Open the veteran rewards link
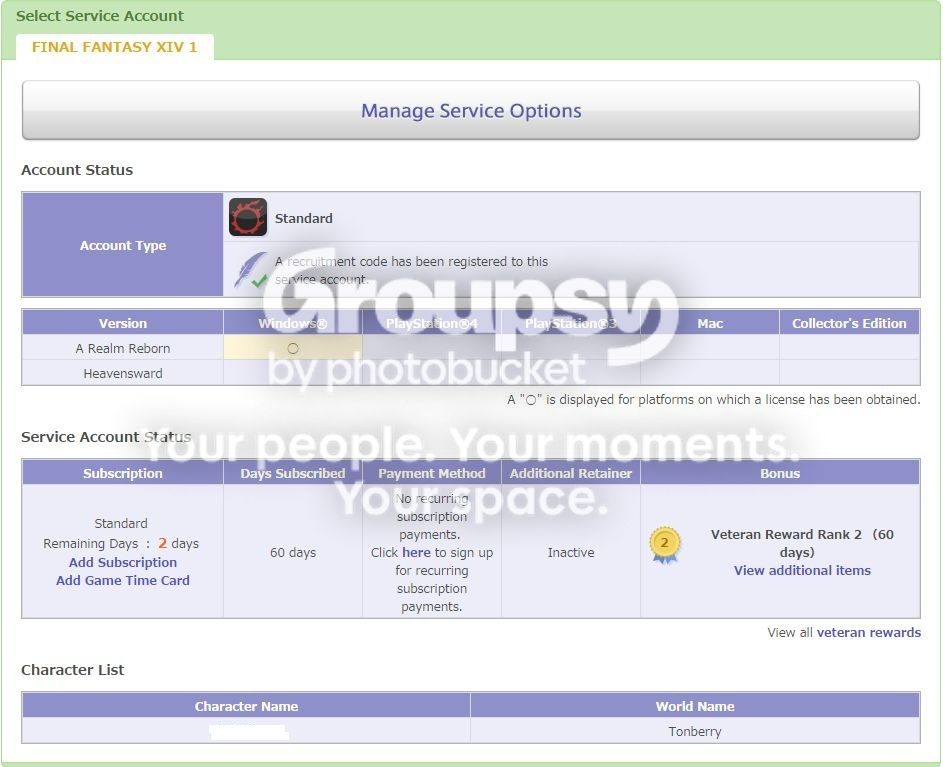 (868, 632)
